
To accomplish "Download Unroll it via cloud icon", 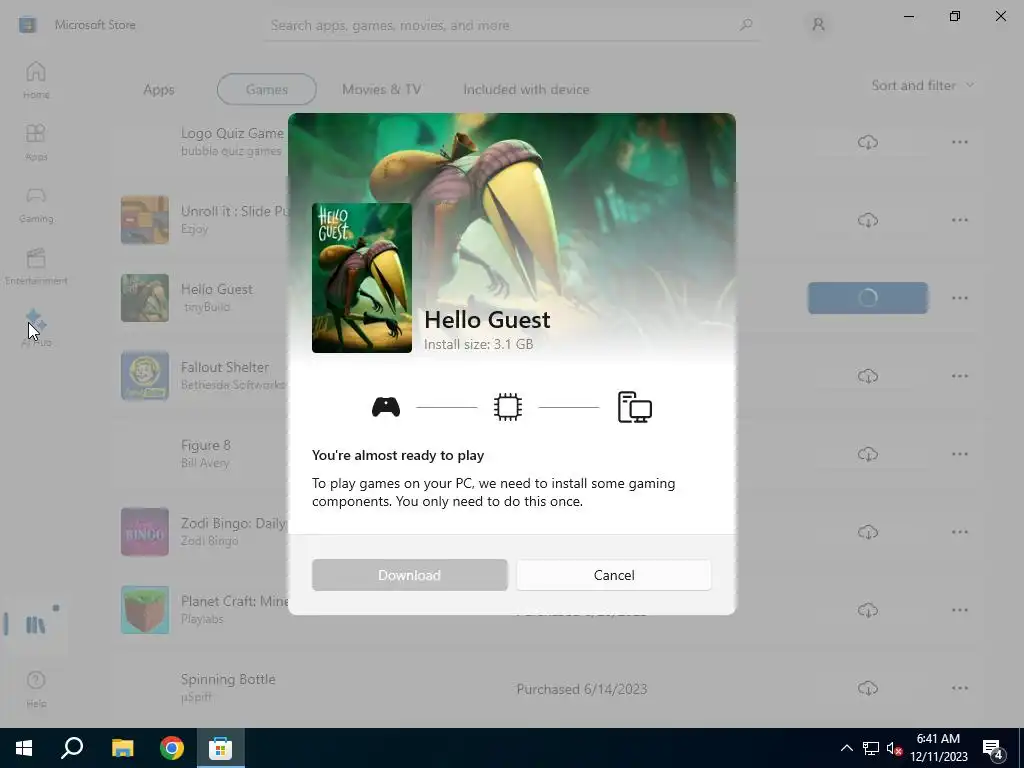I will [867, 220].
